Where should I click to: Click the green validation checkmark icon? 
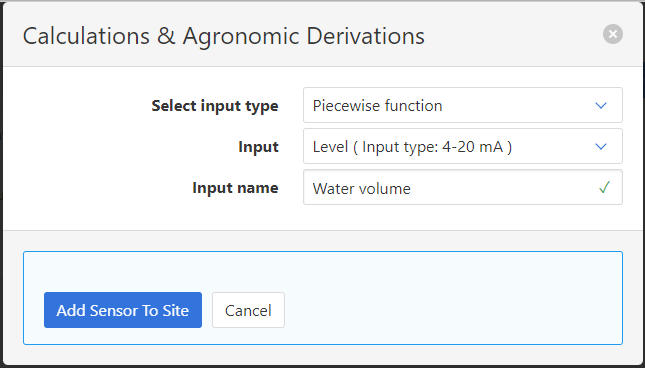pyautogui.click(x=604, y=187)
